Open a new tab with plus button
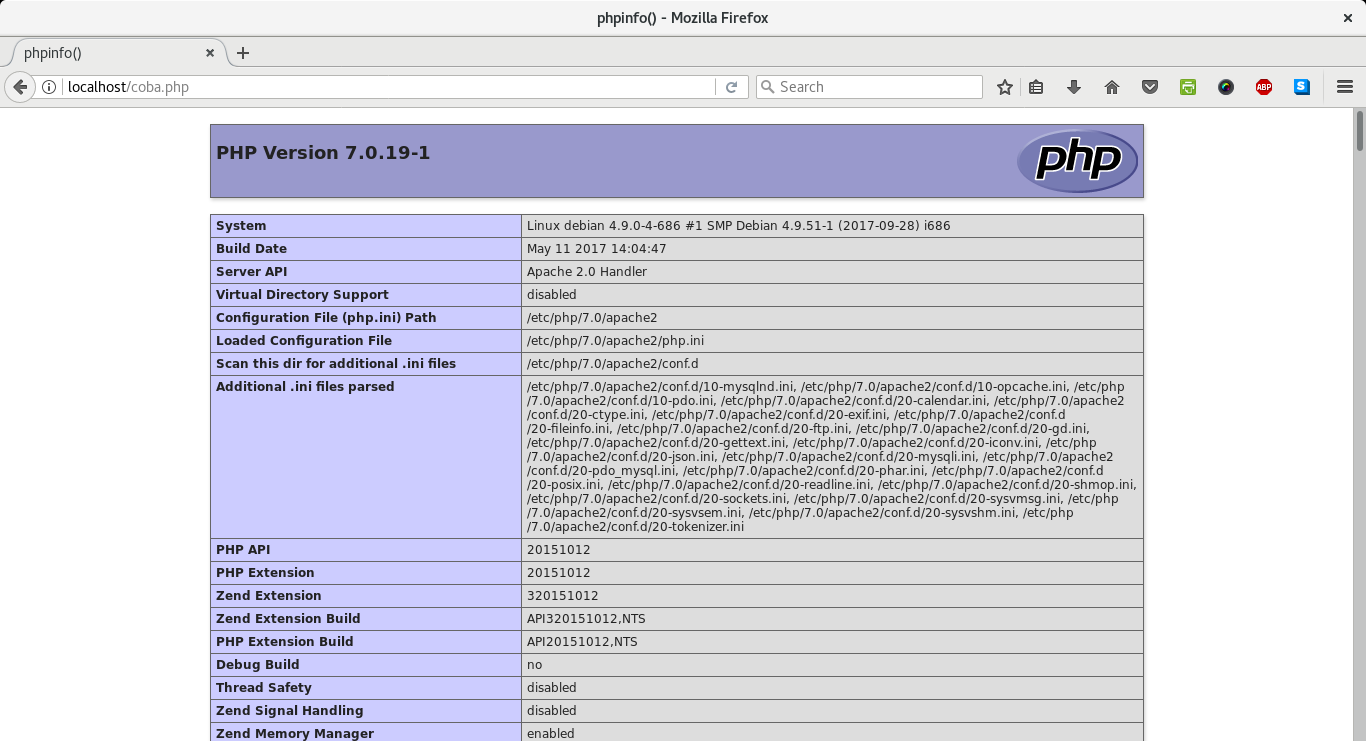This screenshot has width=1366, height=741. click(242, 53)
